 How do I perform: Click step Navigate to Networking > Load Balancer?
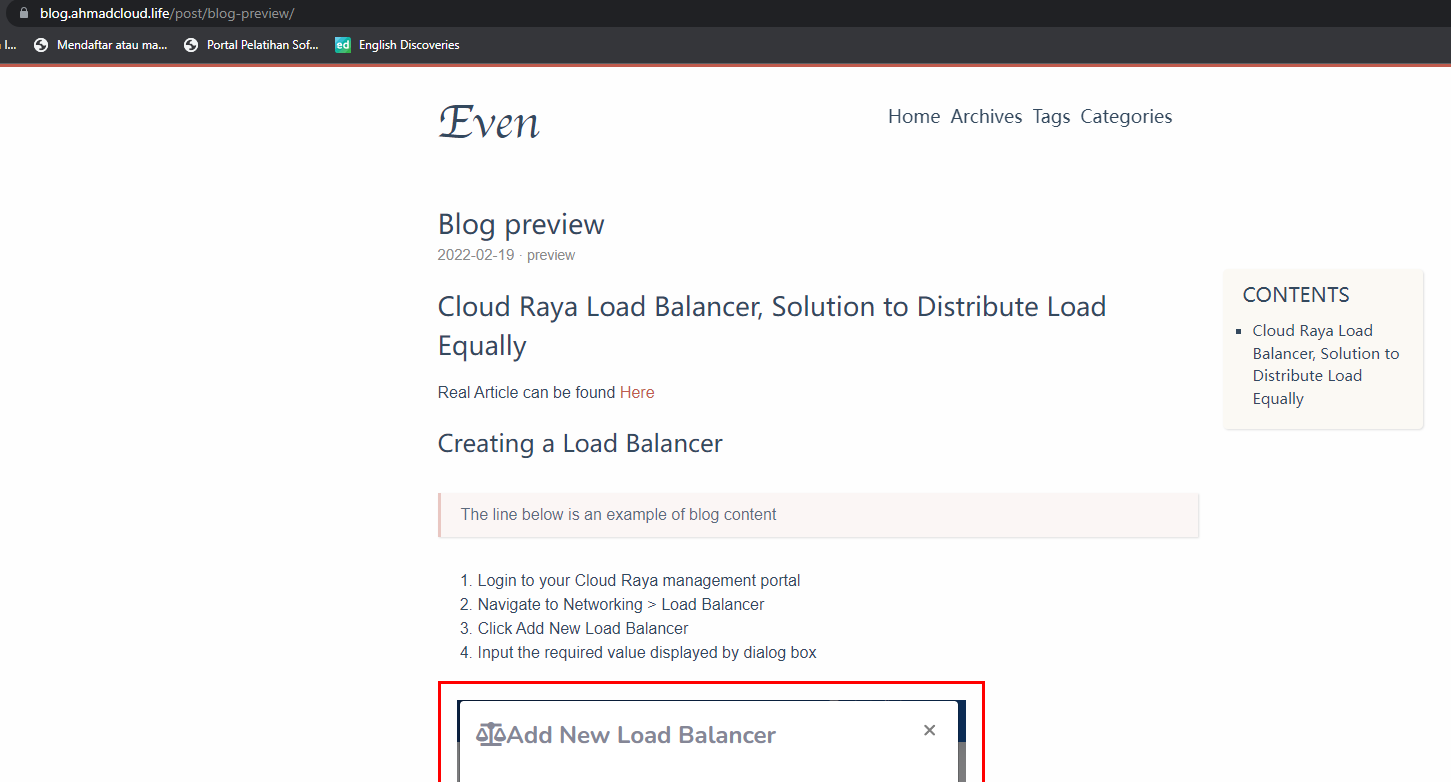coord(621,604)
